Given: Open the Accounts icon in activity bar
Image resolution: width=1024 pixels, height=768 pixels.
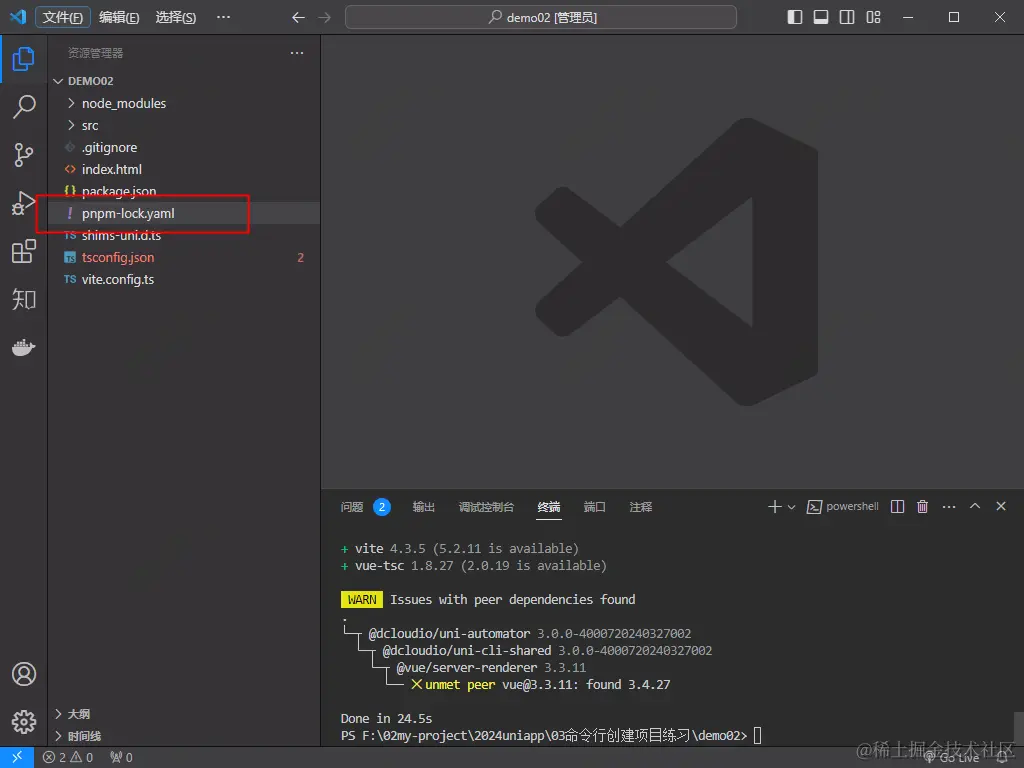Looking at the screenshot, I should (x=24, y=674).
